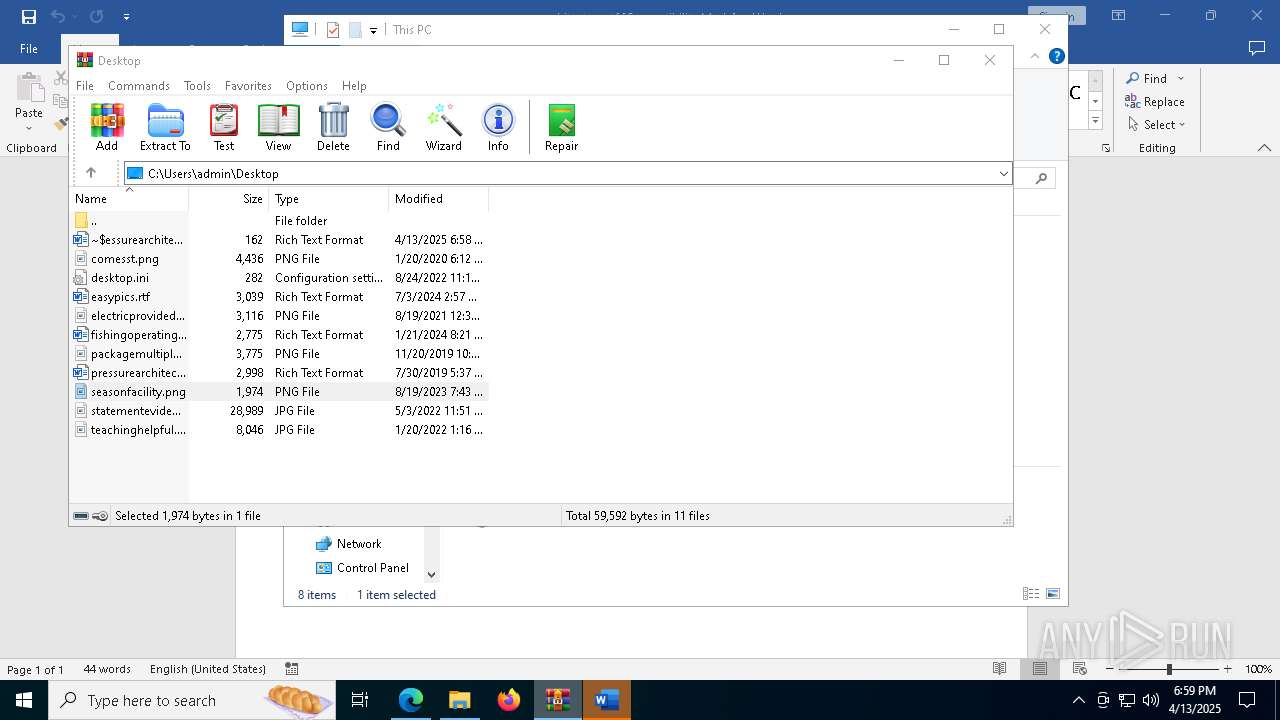The image size is (1280, 720).
Task: Click the Paste button in Word
Action: pyautogui.click(x=29, y=100)
